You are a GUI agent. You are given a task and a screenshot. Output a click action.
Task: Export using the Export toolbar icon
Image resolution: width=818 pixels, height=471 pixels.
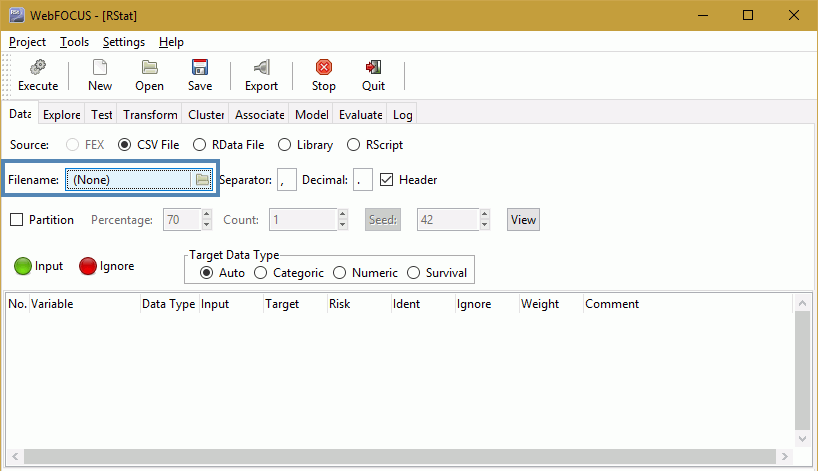pos(261,76)
